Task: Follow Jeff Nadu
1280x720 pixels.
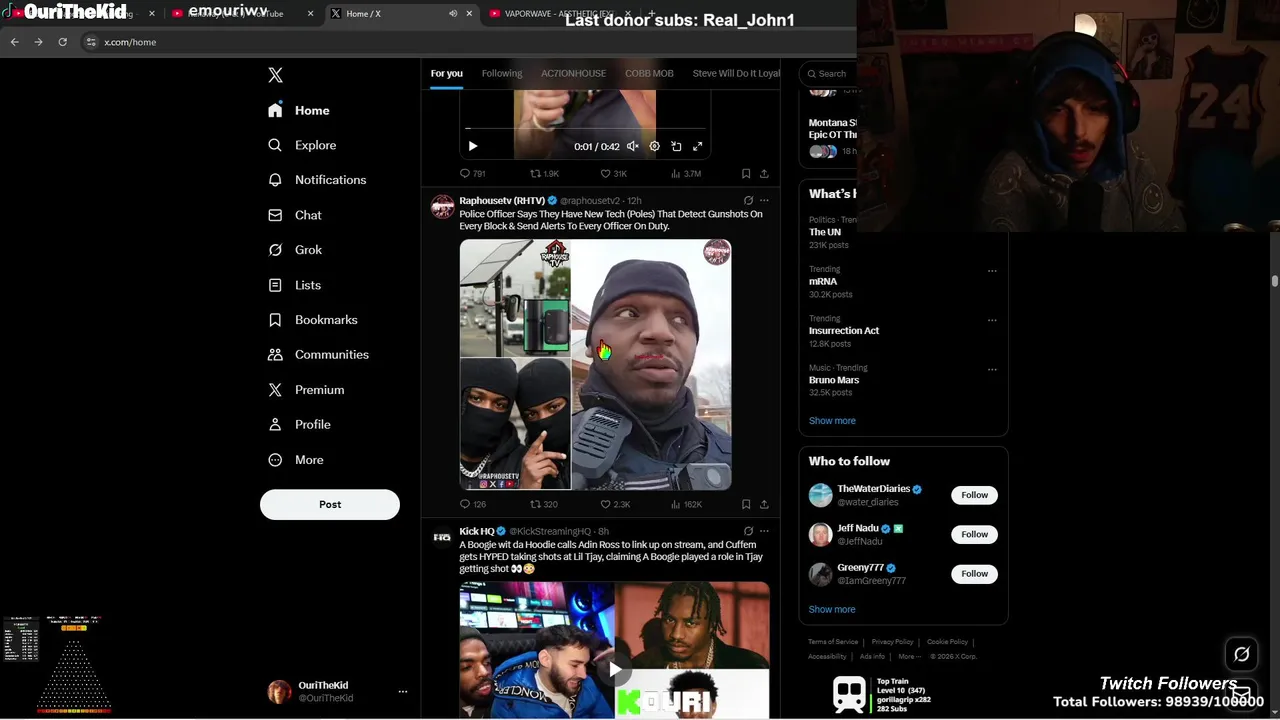Action: pos(974,534)
